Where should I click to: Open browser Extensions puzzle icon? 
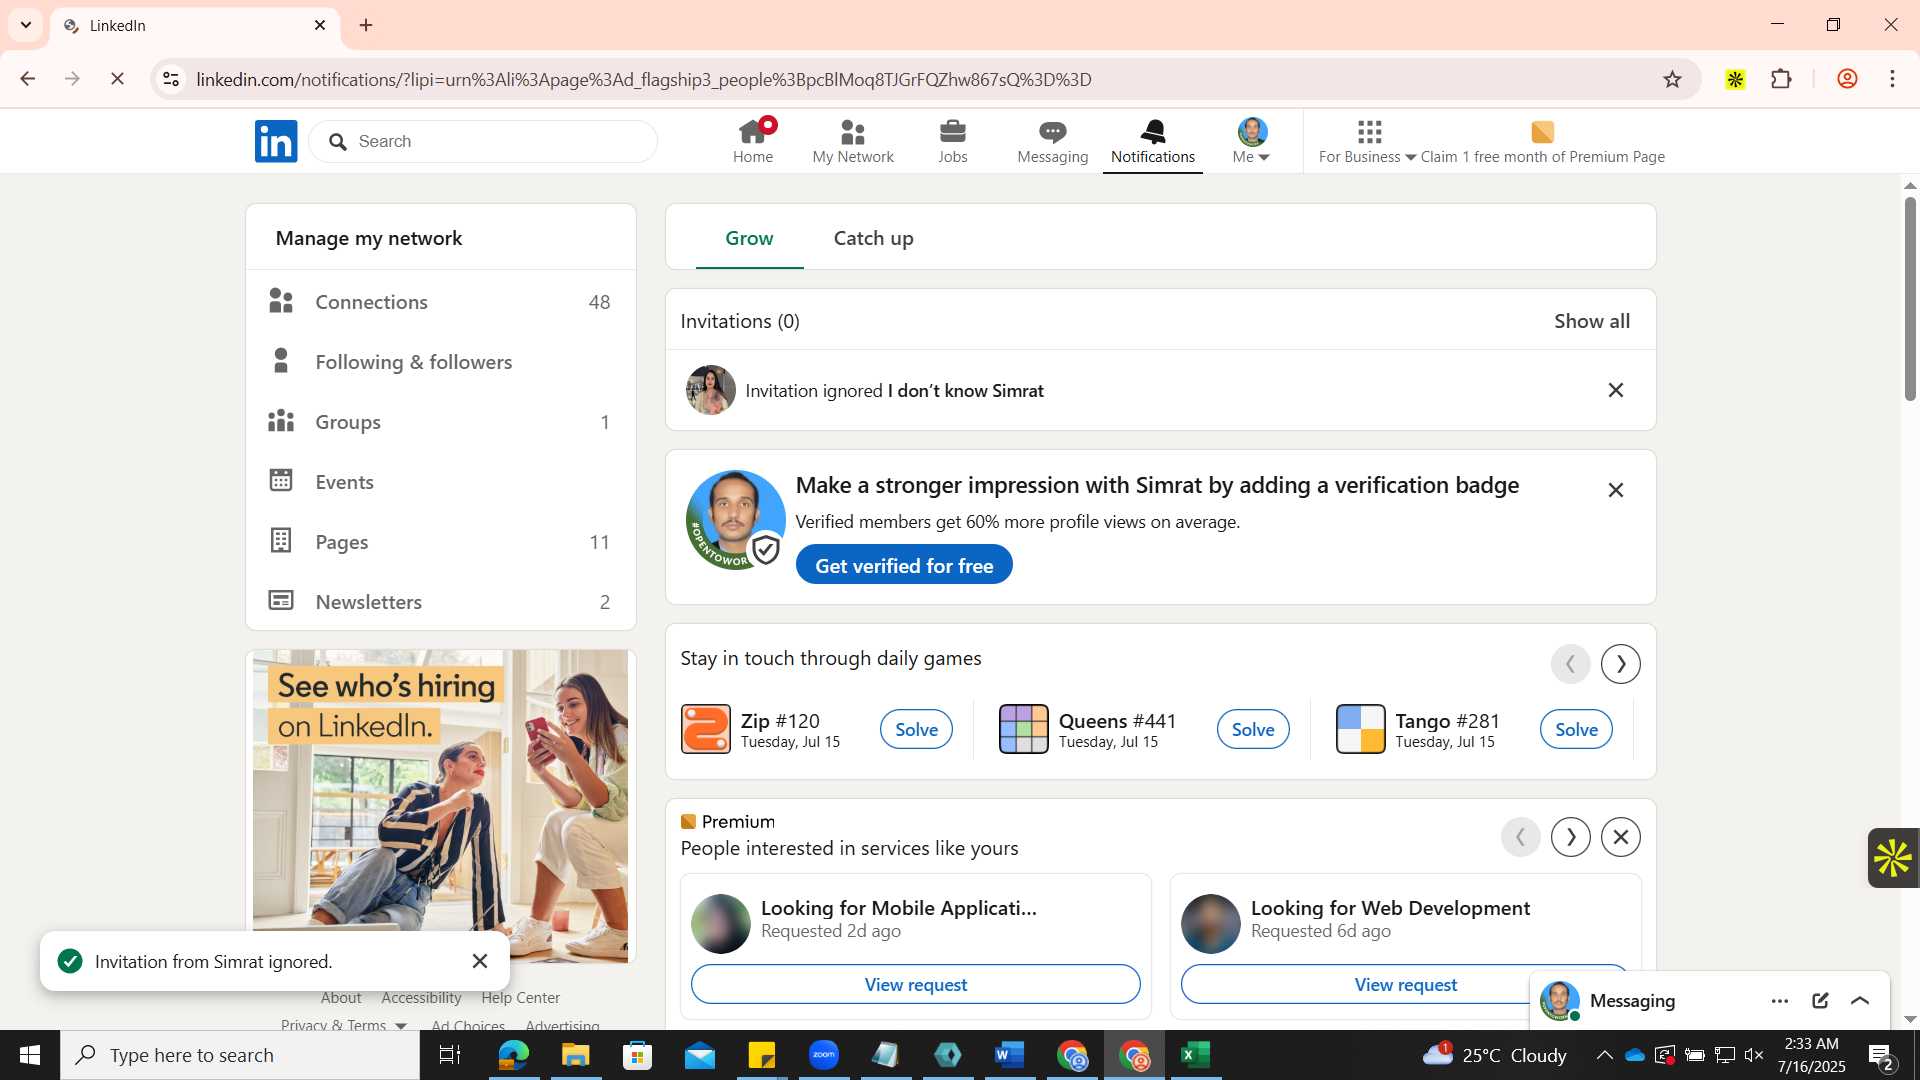point(1782,79)
